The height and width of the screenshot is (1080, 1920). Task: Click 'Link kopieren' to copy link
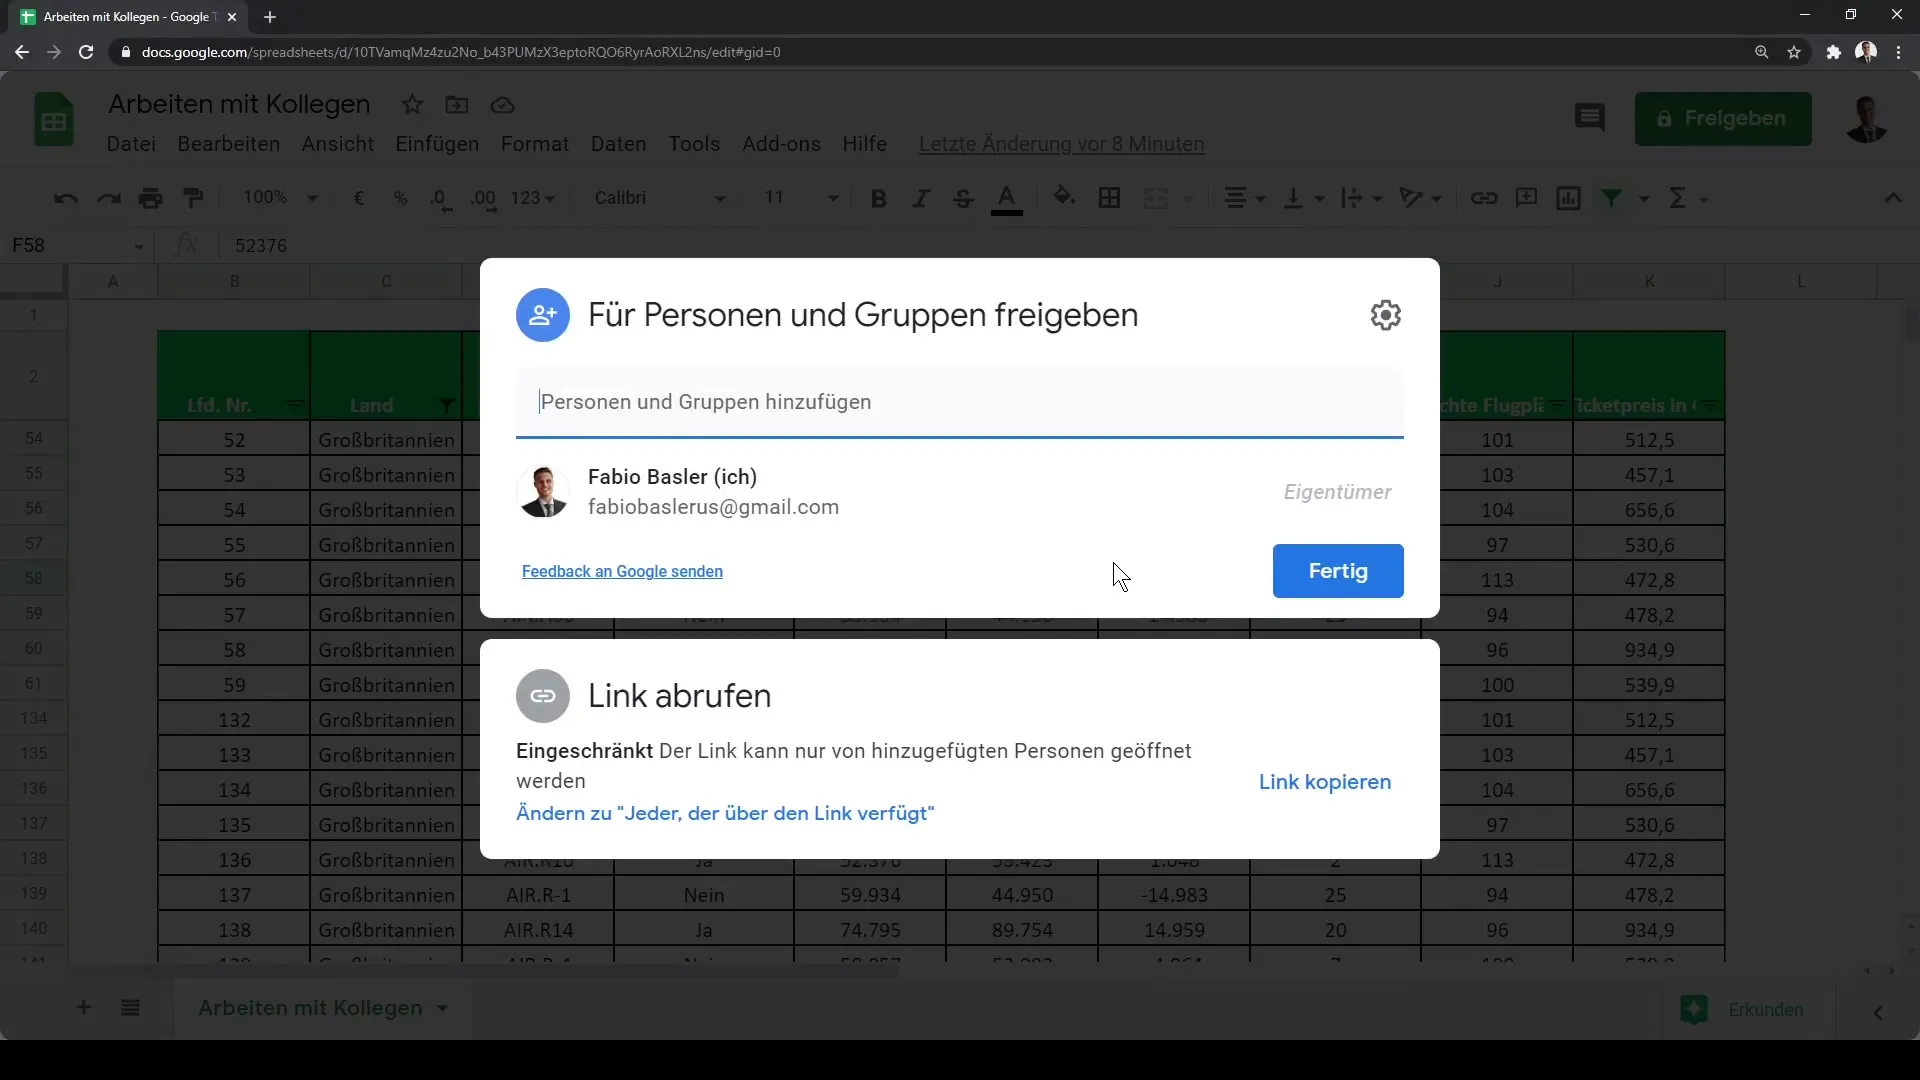(x=1325, y=782)
